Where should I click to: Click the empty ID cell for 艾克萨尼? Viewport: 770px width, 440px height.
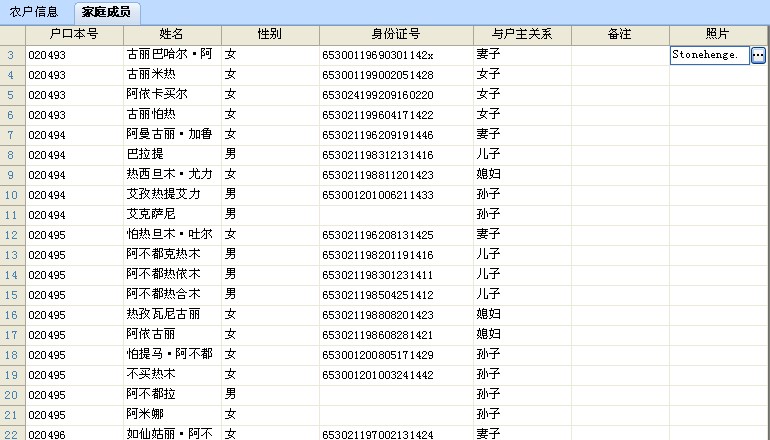(x=395, y=214)
